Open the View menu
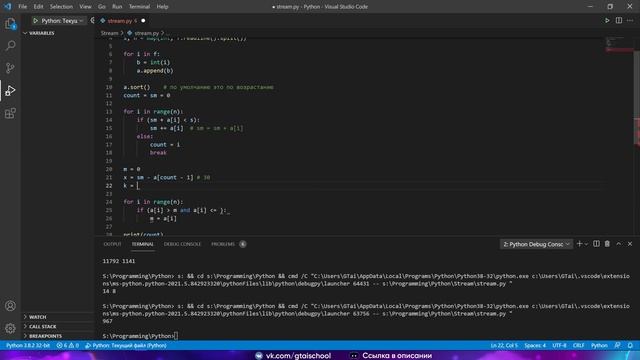Screen dimensions: 640x360 [85, 7]
